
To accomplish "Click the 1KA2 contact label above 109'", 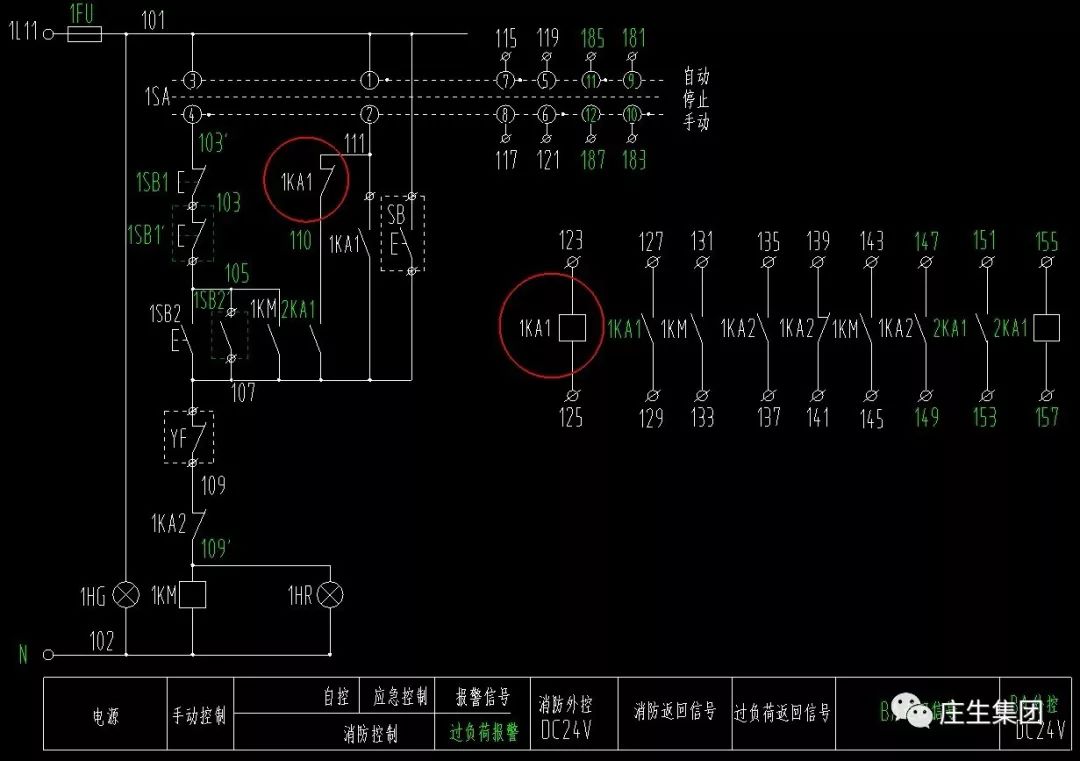I will coord(169,524).
